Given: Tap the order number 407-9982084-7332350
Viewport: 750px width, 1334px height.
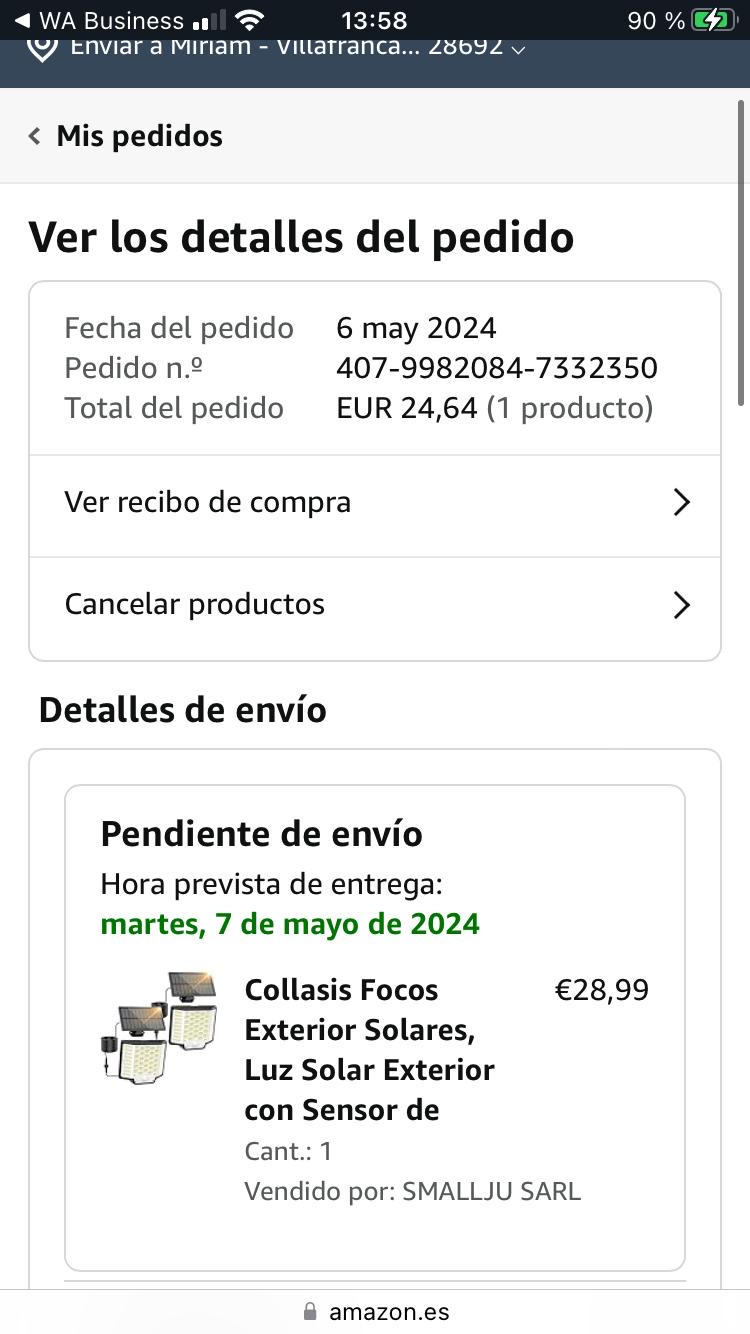Looking at the screenshot, I should coord(496,368).
